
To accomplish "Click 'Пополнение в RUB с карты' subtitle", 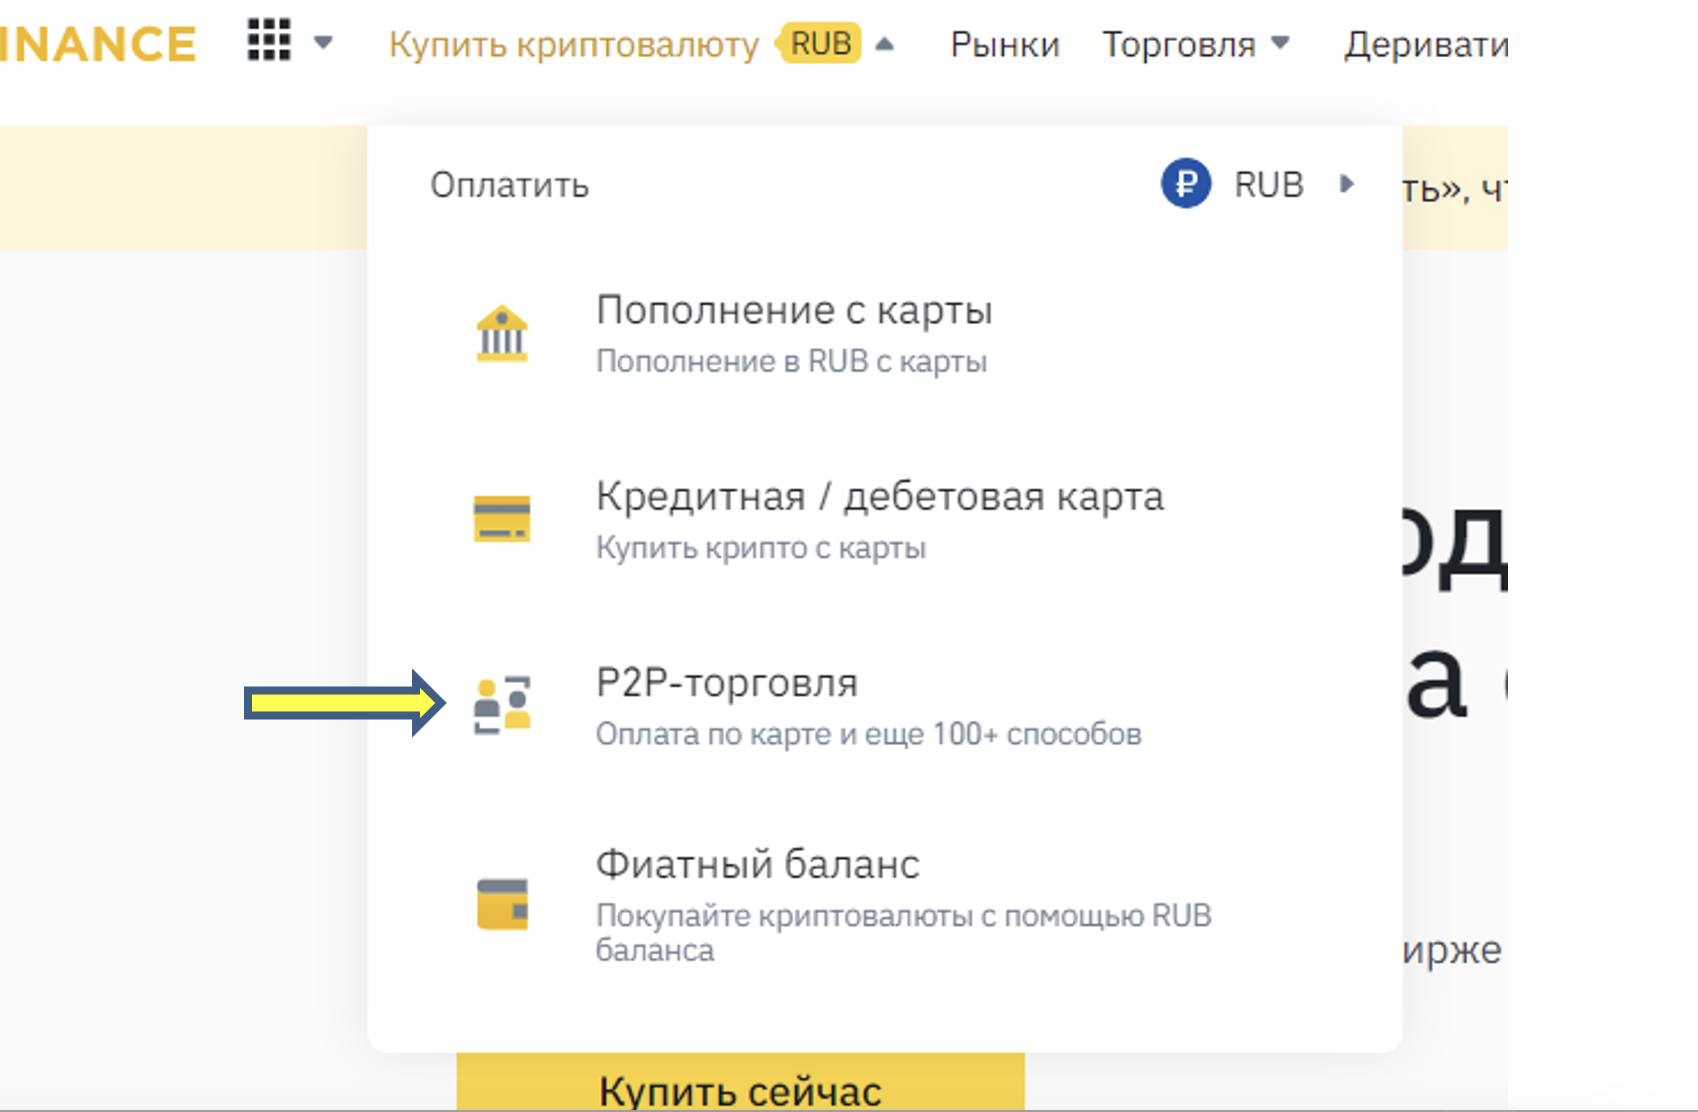I will pyautogui.click(x=791, y=361).
